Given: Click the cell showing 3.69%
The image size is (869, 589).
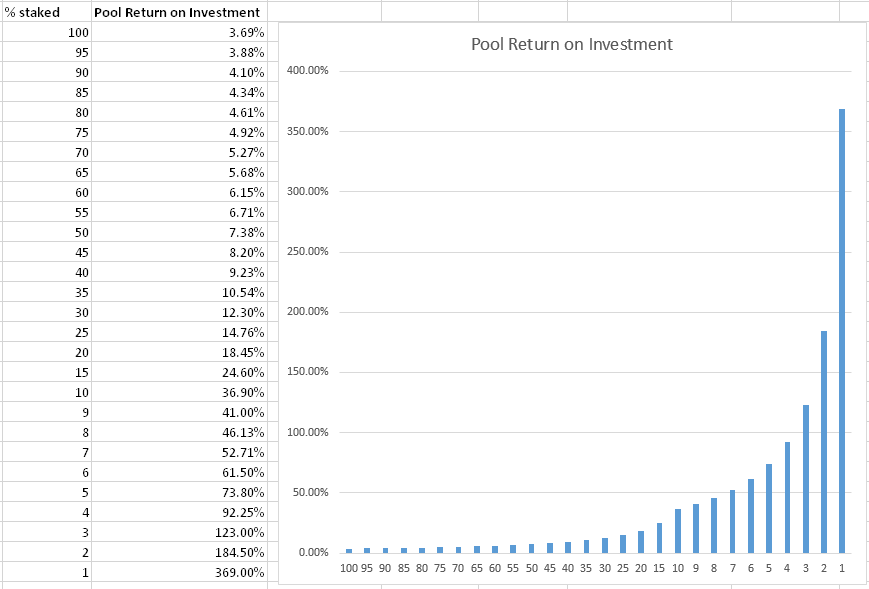Looking at the screenshot, I should [180, 32].
